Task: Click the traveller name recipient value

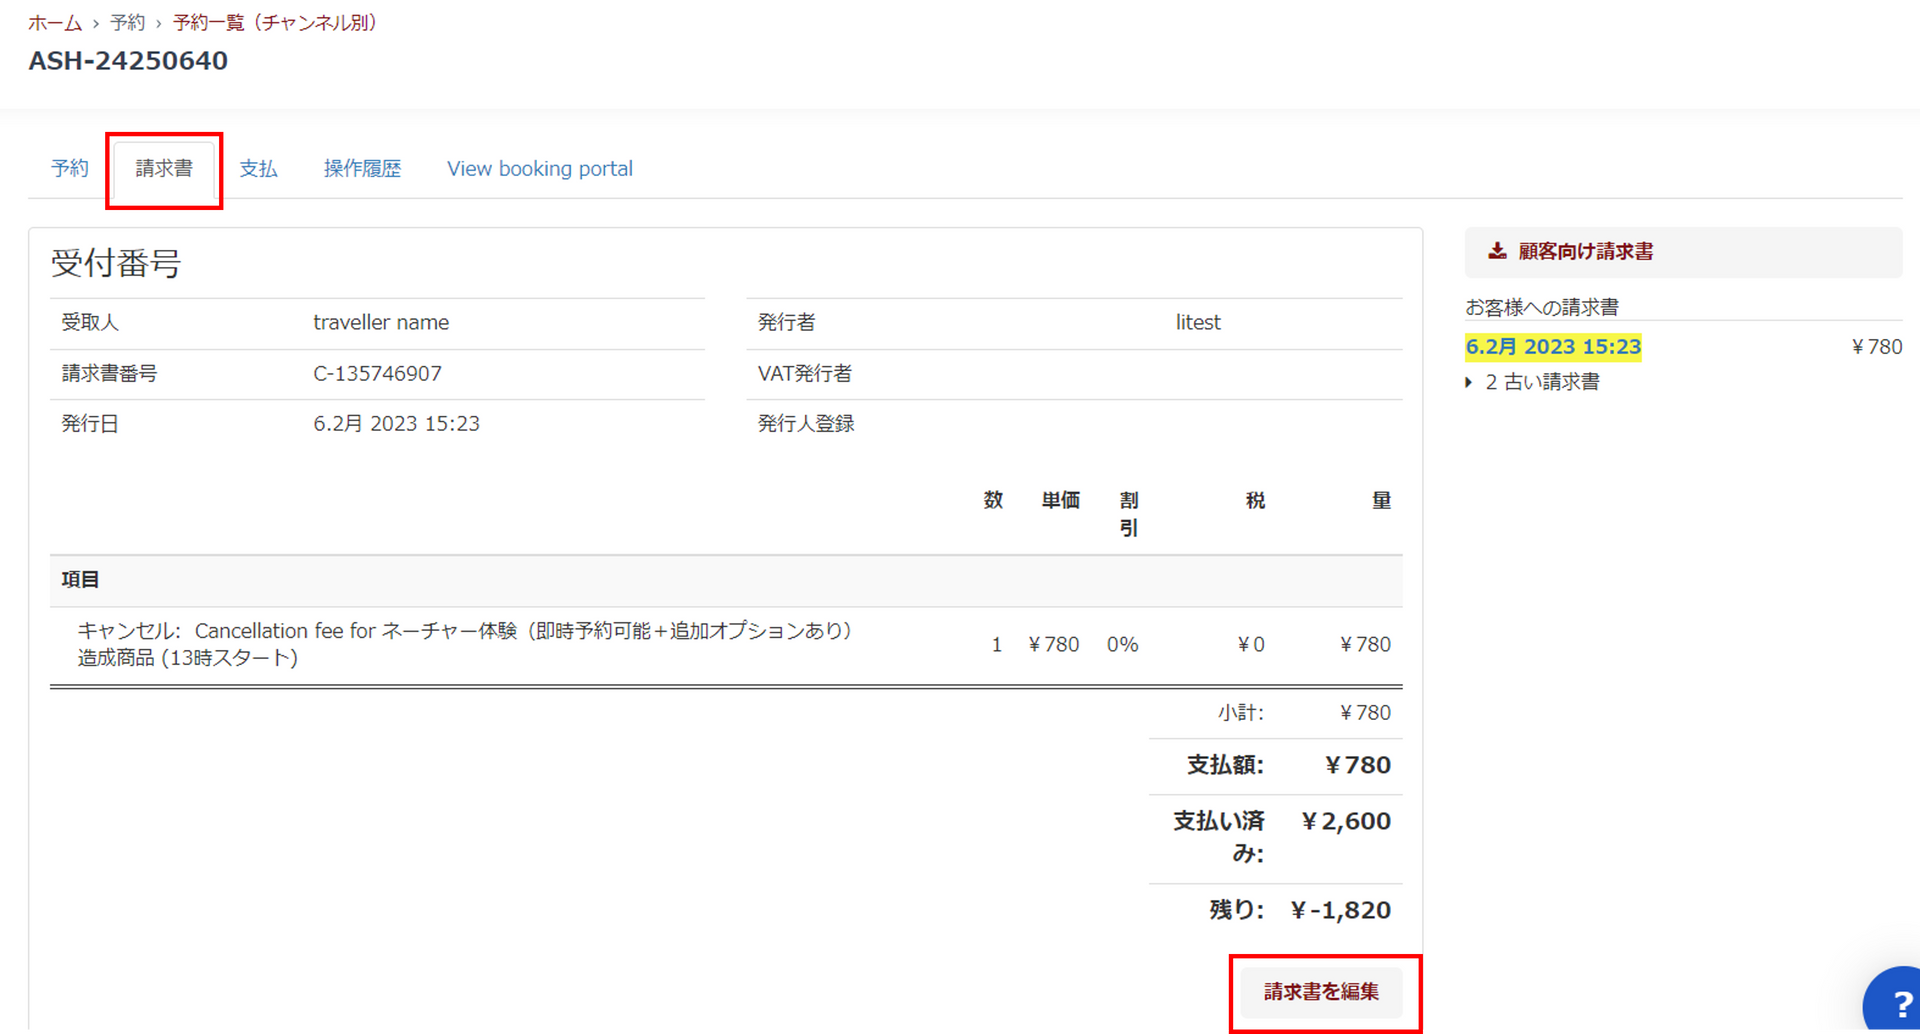Action: [x=381, y=323]
